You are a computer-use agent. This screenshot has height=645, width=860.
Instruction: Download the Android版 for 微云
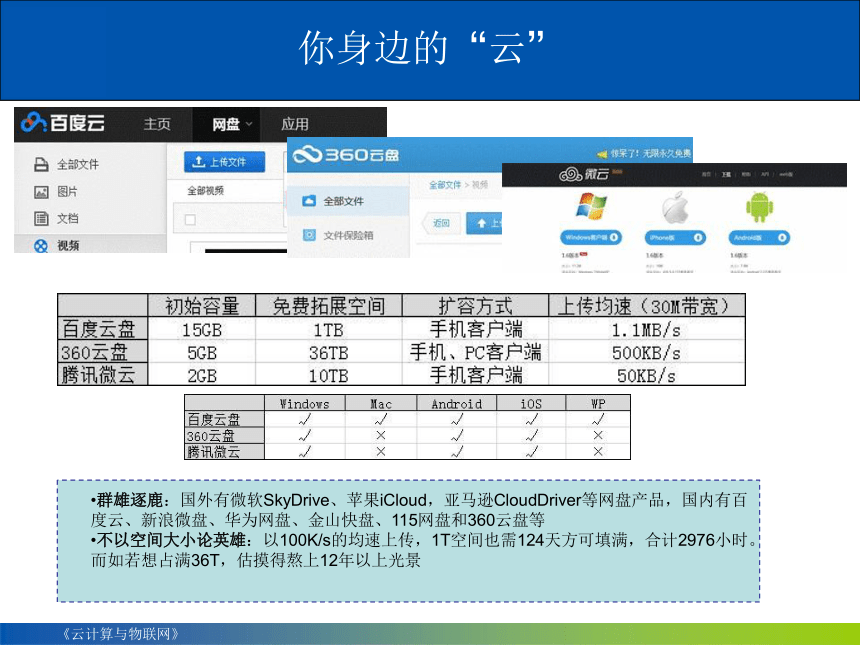(759, 237)
